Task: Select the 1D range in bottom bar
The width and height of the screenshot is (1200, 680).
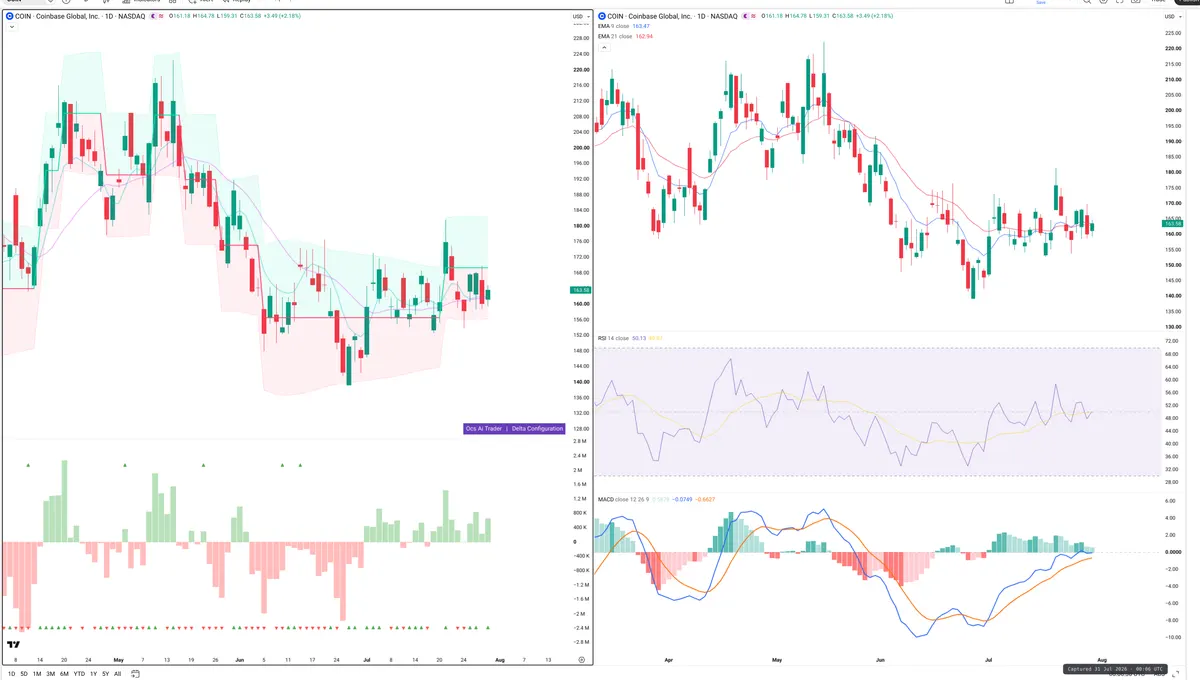Action: (x=10, y=674)
